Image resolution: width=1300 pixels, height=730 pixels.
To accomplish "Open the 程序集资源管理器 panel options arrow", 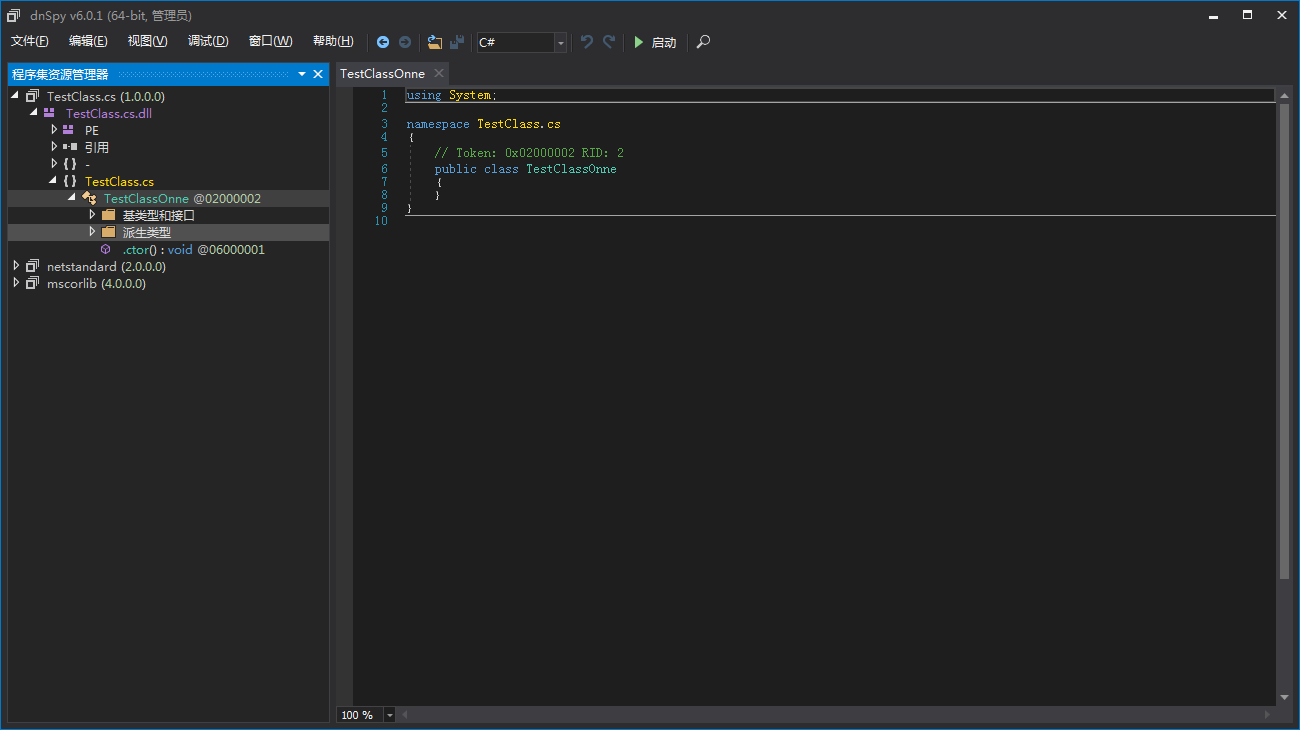I will [x=302, y=74].
